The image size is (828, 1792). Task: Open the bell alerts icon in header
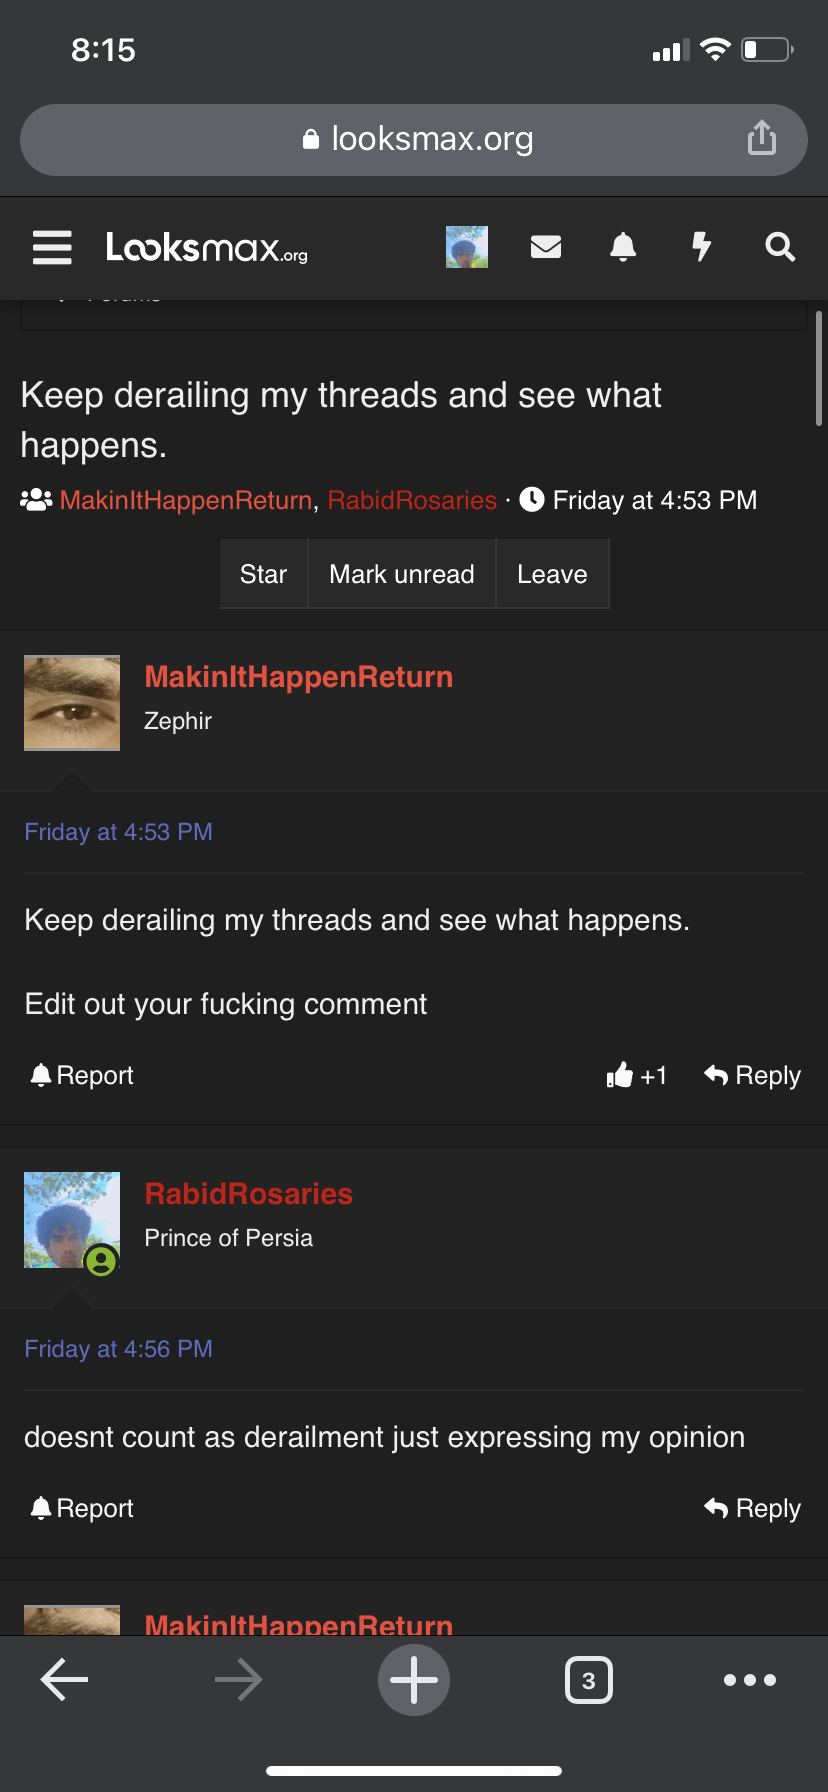623,247
